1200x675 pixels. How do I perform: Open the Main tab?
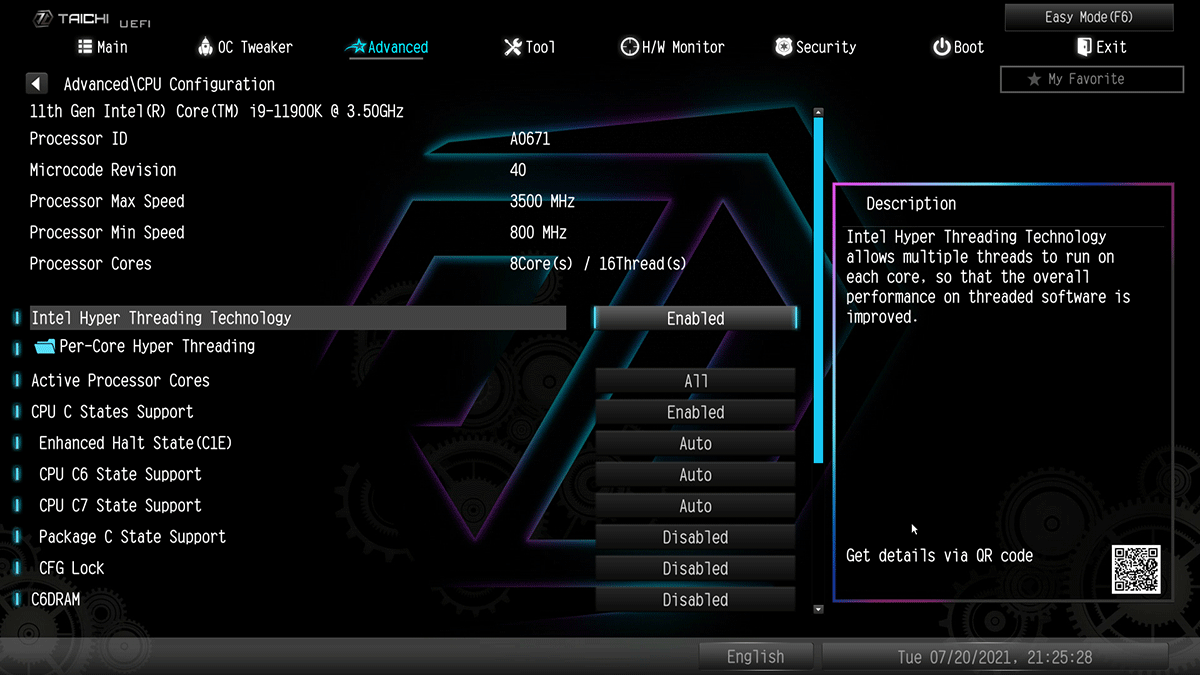pyautogui.click(x=102, y=47)
